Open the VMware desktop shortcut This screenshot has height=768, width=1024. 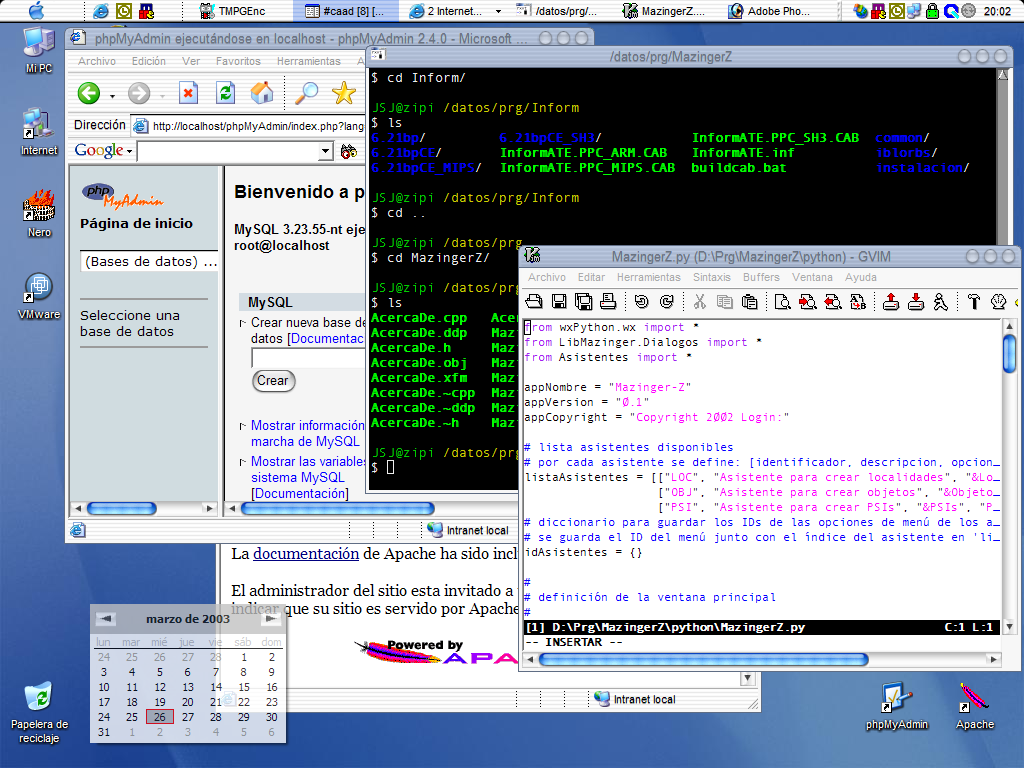pos(39,296)
